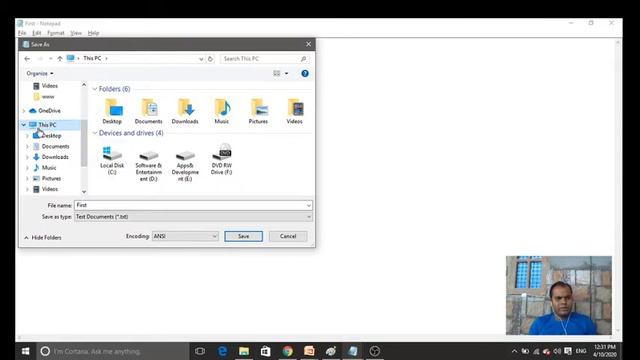Open the view options dropdown arrow
The width and height of the screenshot is (640, 360).
click(x=287, y=73)
